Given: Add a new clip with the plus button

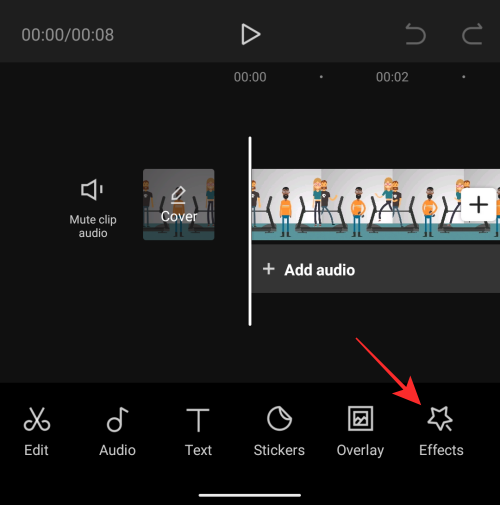Looking at the screenshot, I should click(478, 204).
